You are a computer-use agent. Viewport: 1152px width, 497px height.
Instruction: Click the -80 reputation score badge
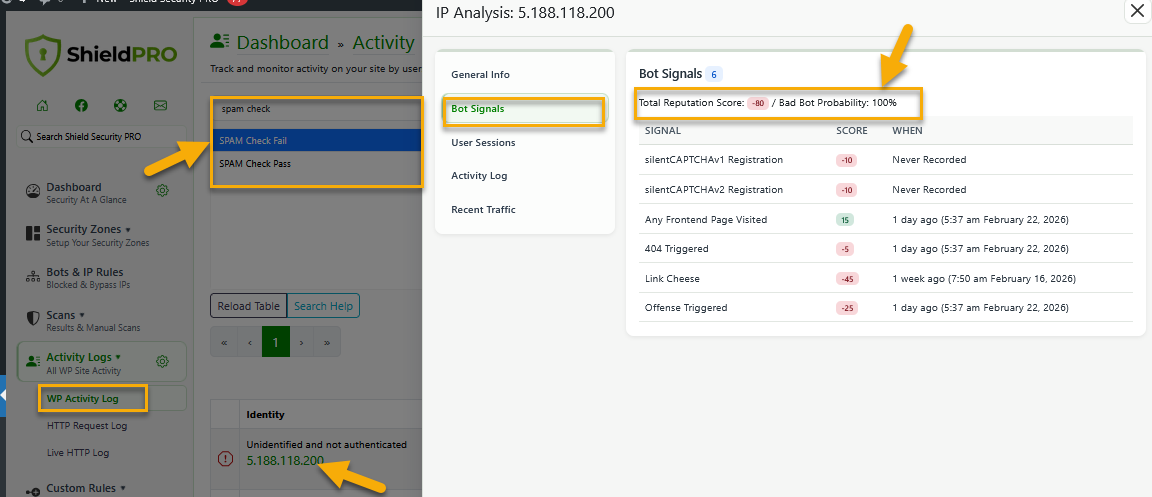758,103
